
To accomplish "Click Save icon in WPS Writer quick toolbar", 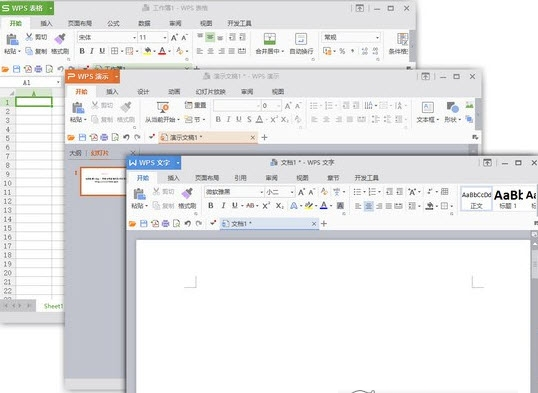I will 143,224.
